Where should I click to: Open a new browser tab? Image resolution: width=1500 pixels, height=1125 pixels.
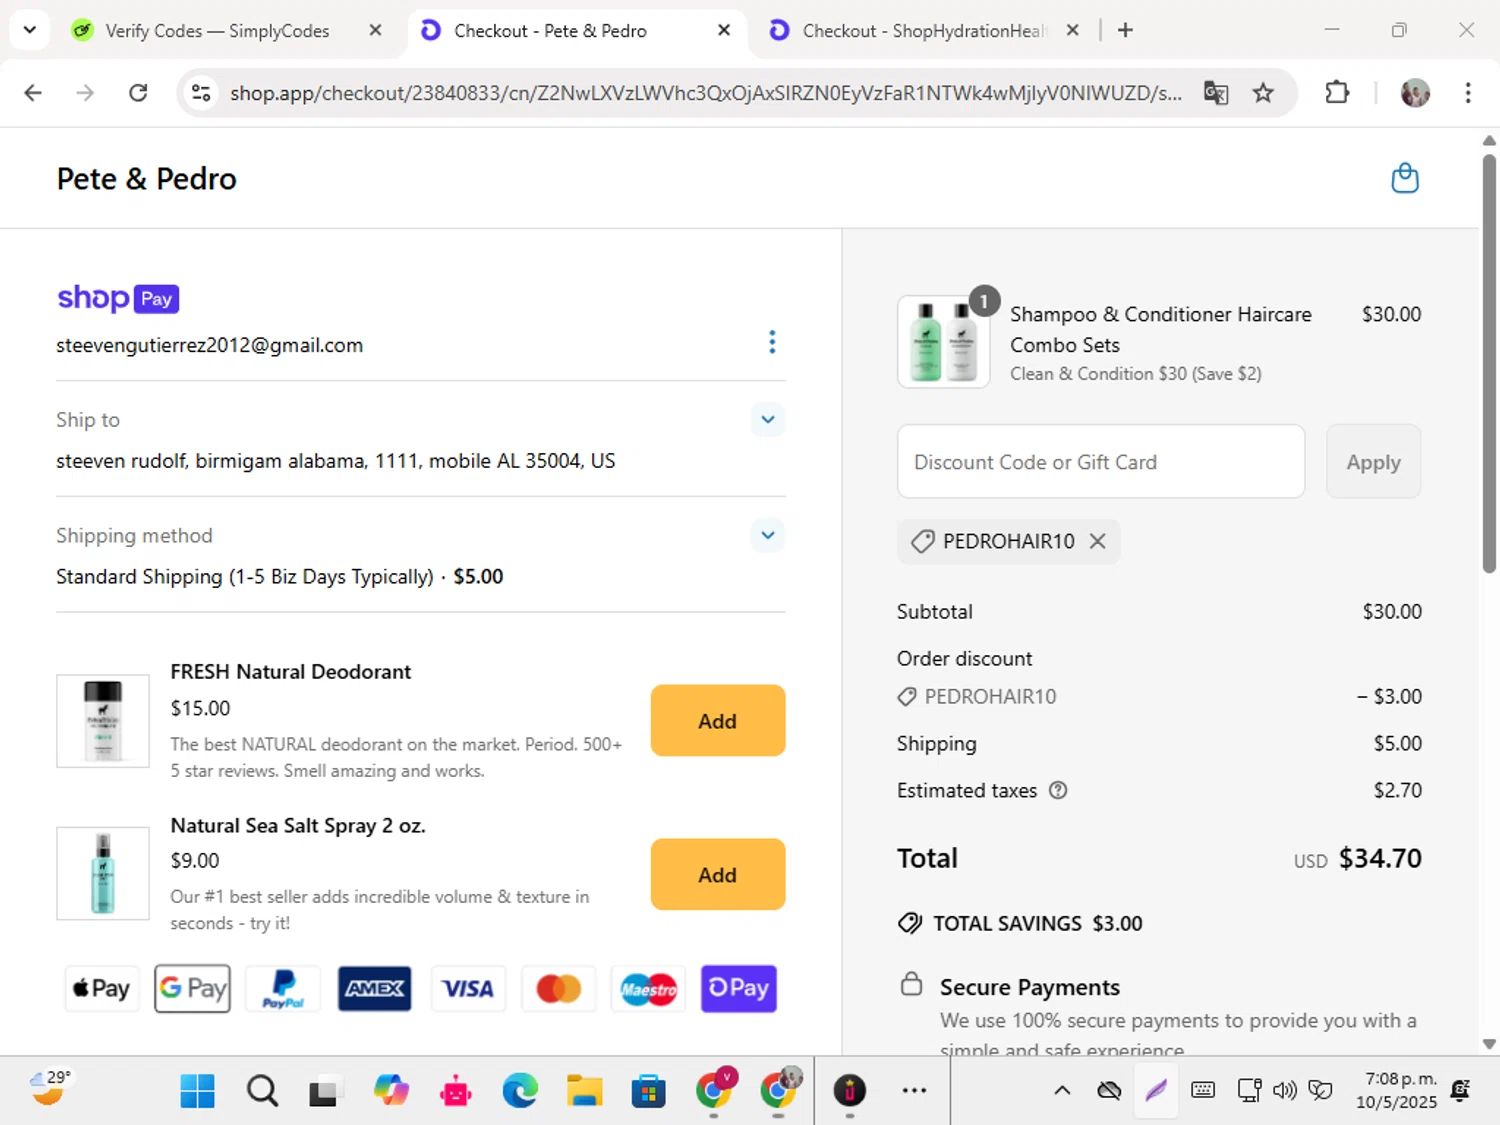pyautogui.click(x=1125, y=30)
